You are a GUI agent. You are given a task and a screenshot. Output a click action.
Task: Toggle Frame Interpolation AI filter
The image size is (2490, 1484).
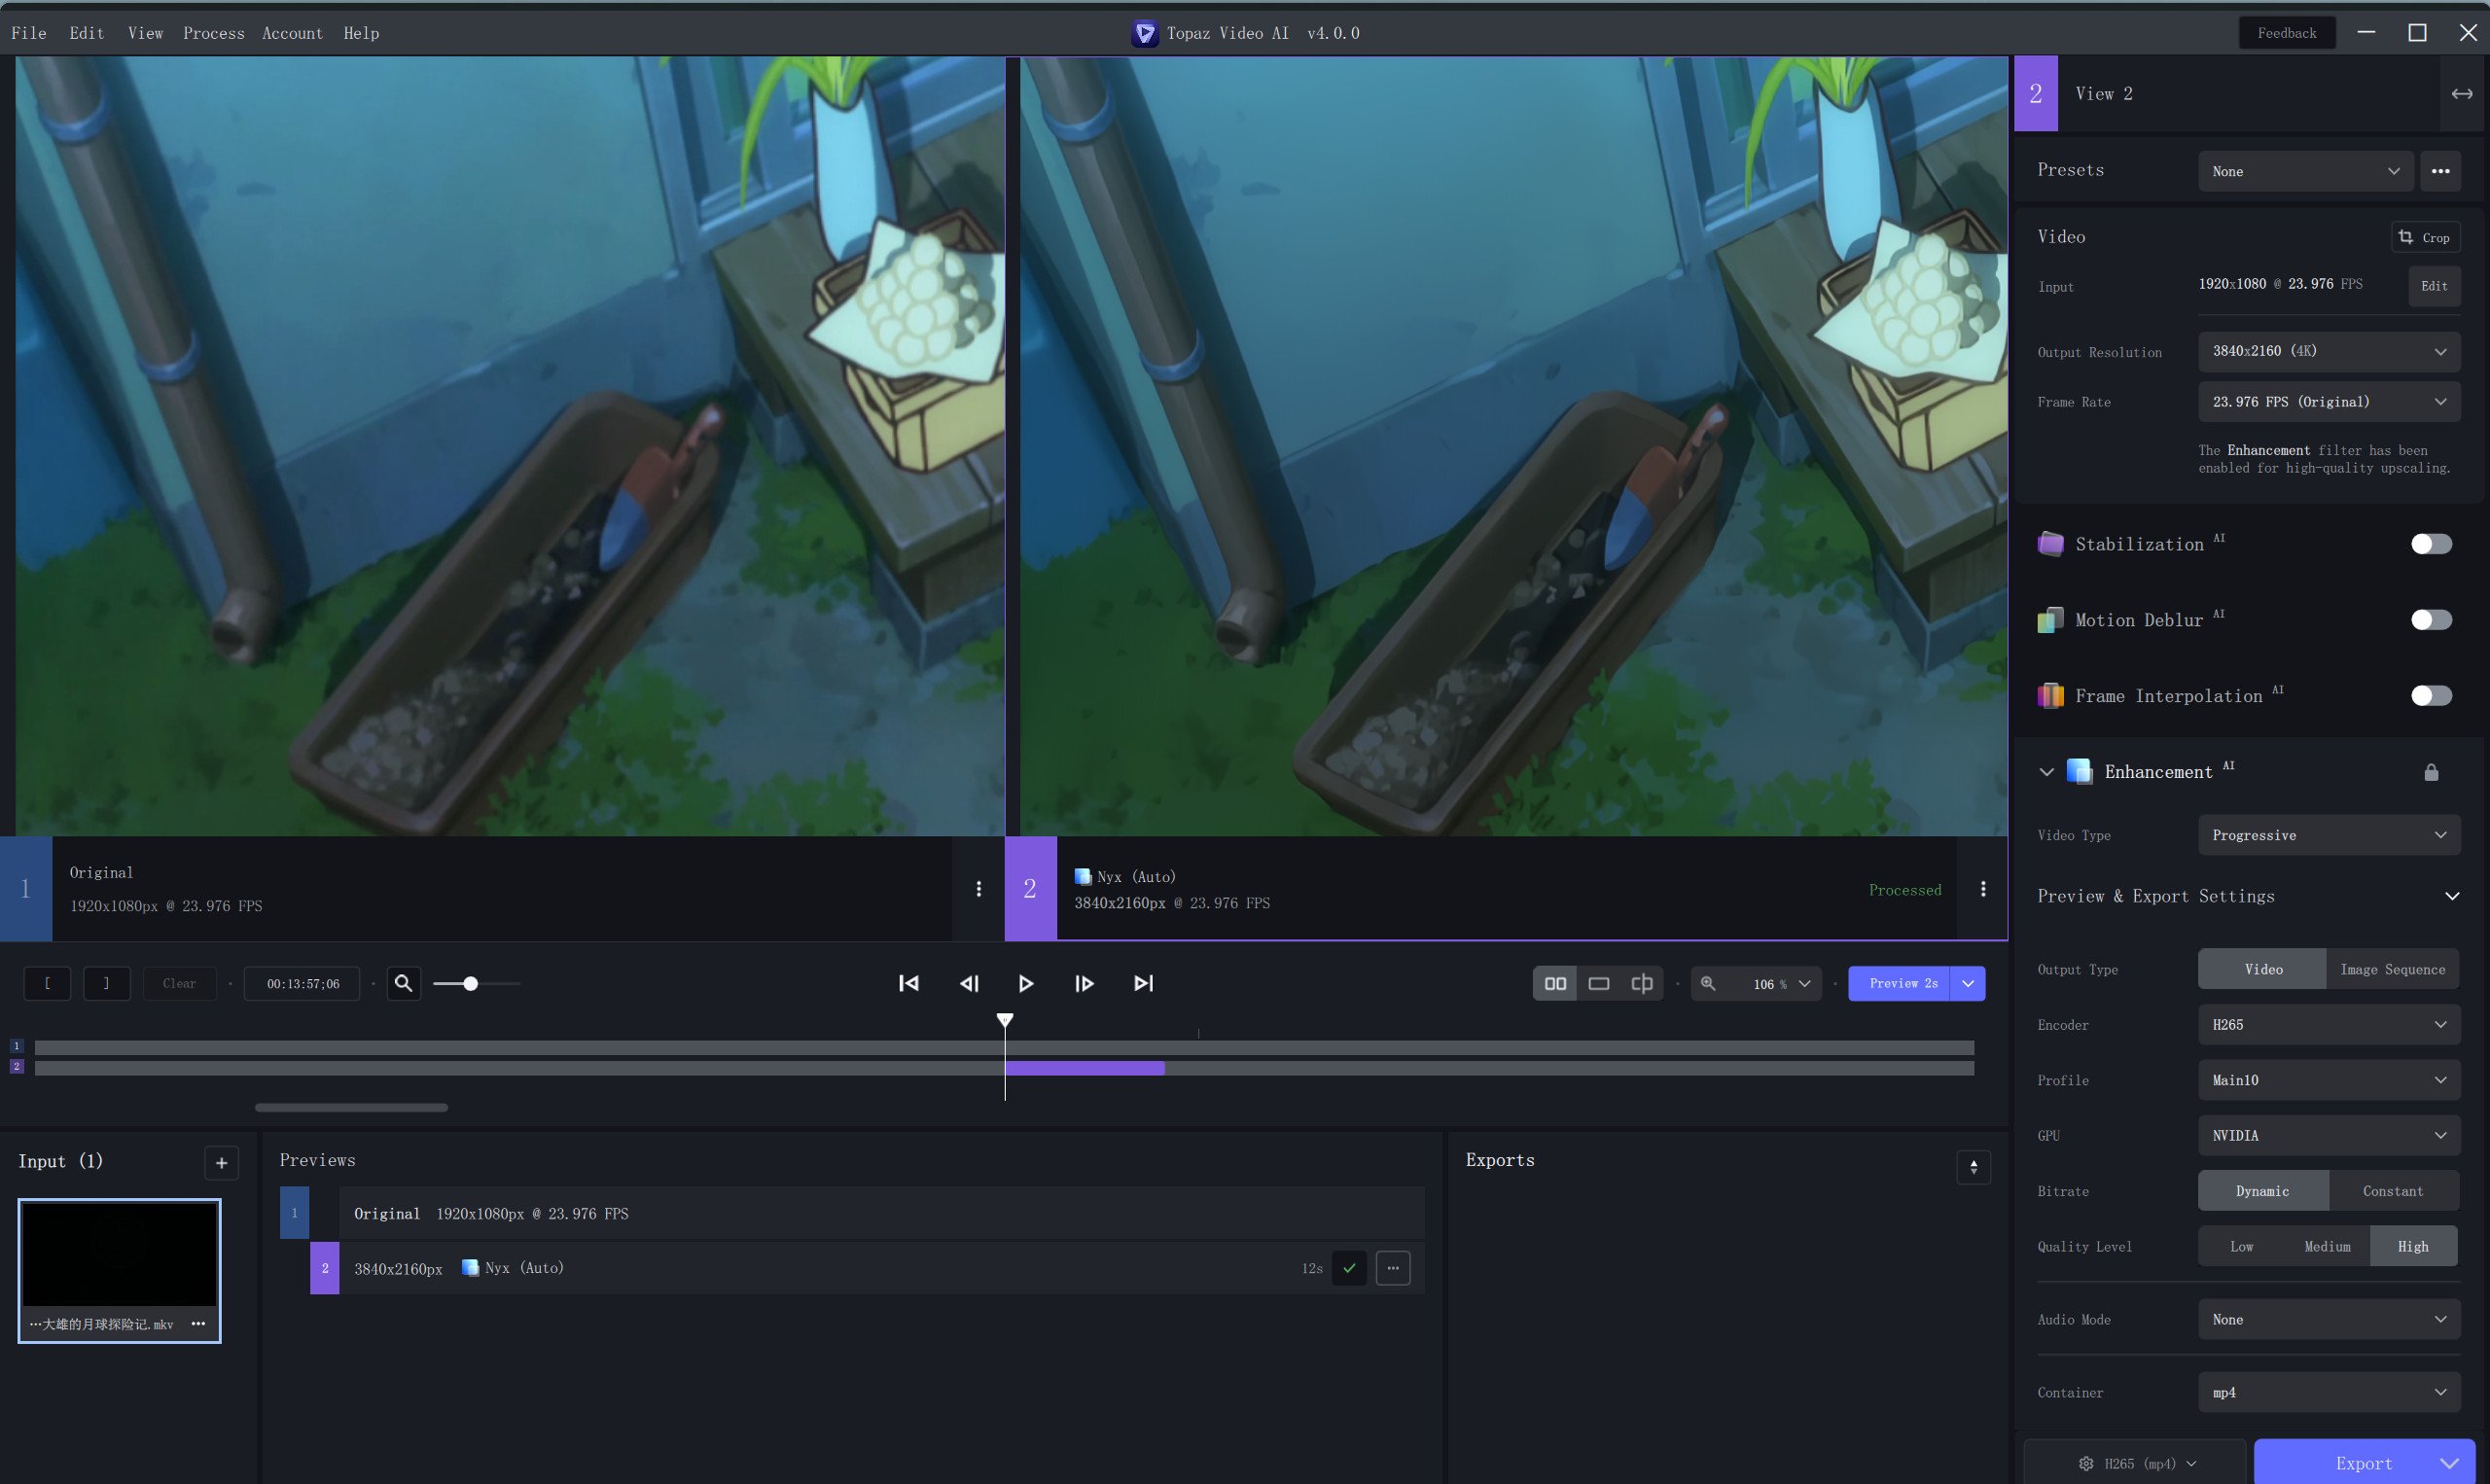coord(2434,694)
